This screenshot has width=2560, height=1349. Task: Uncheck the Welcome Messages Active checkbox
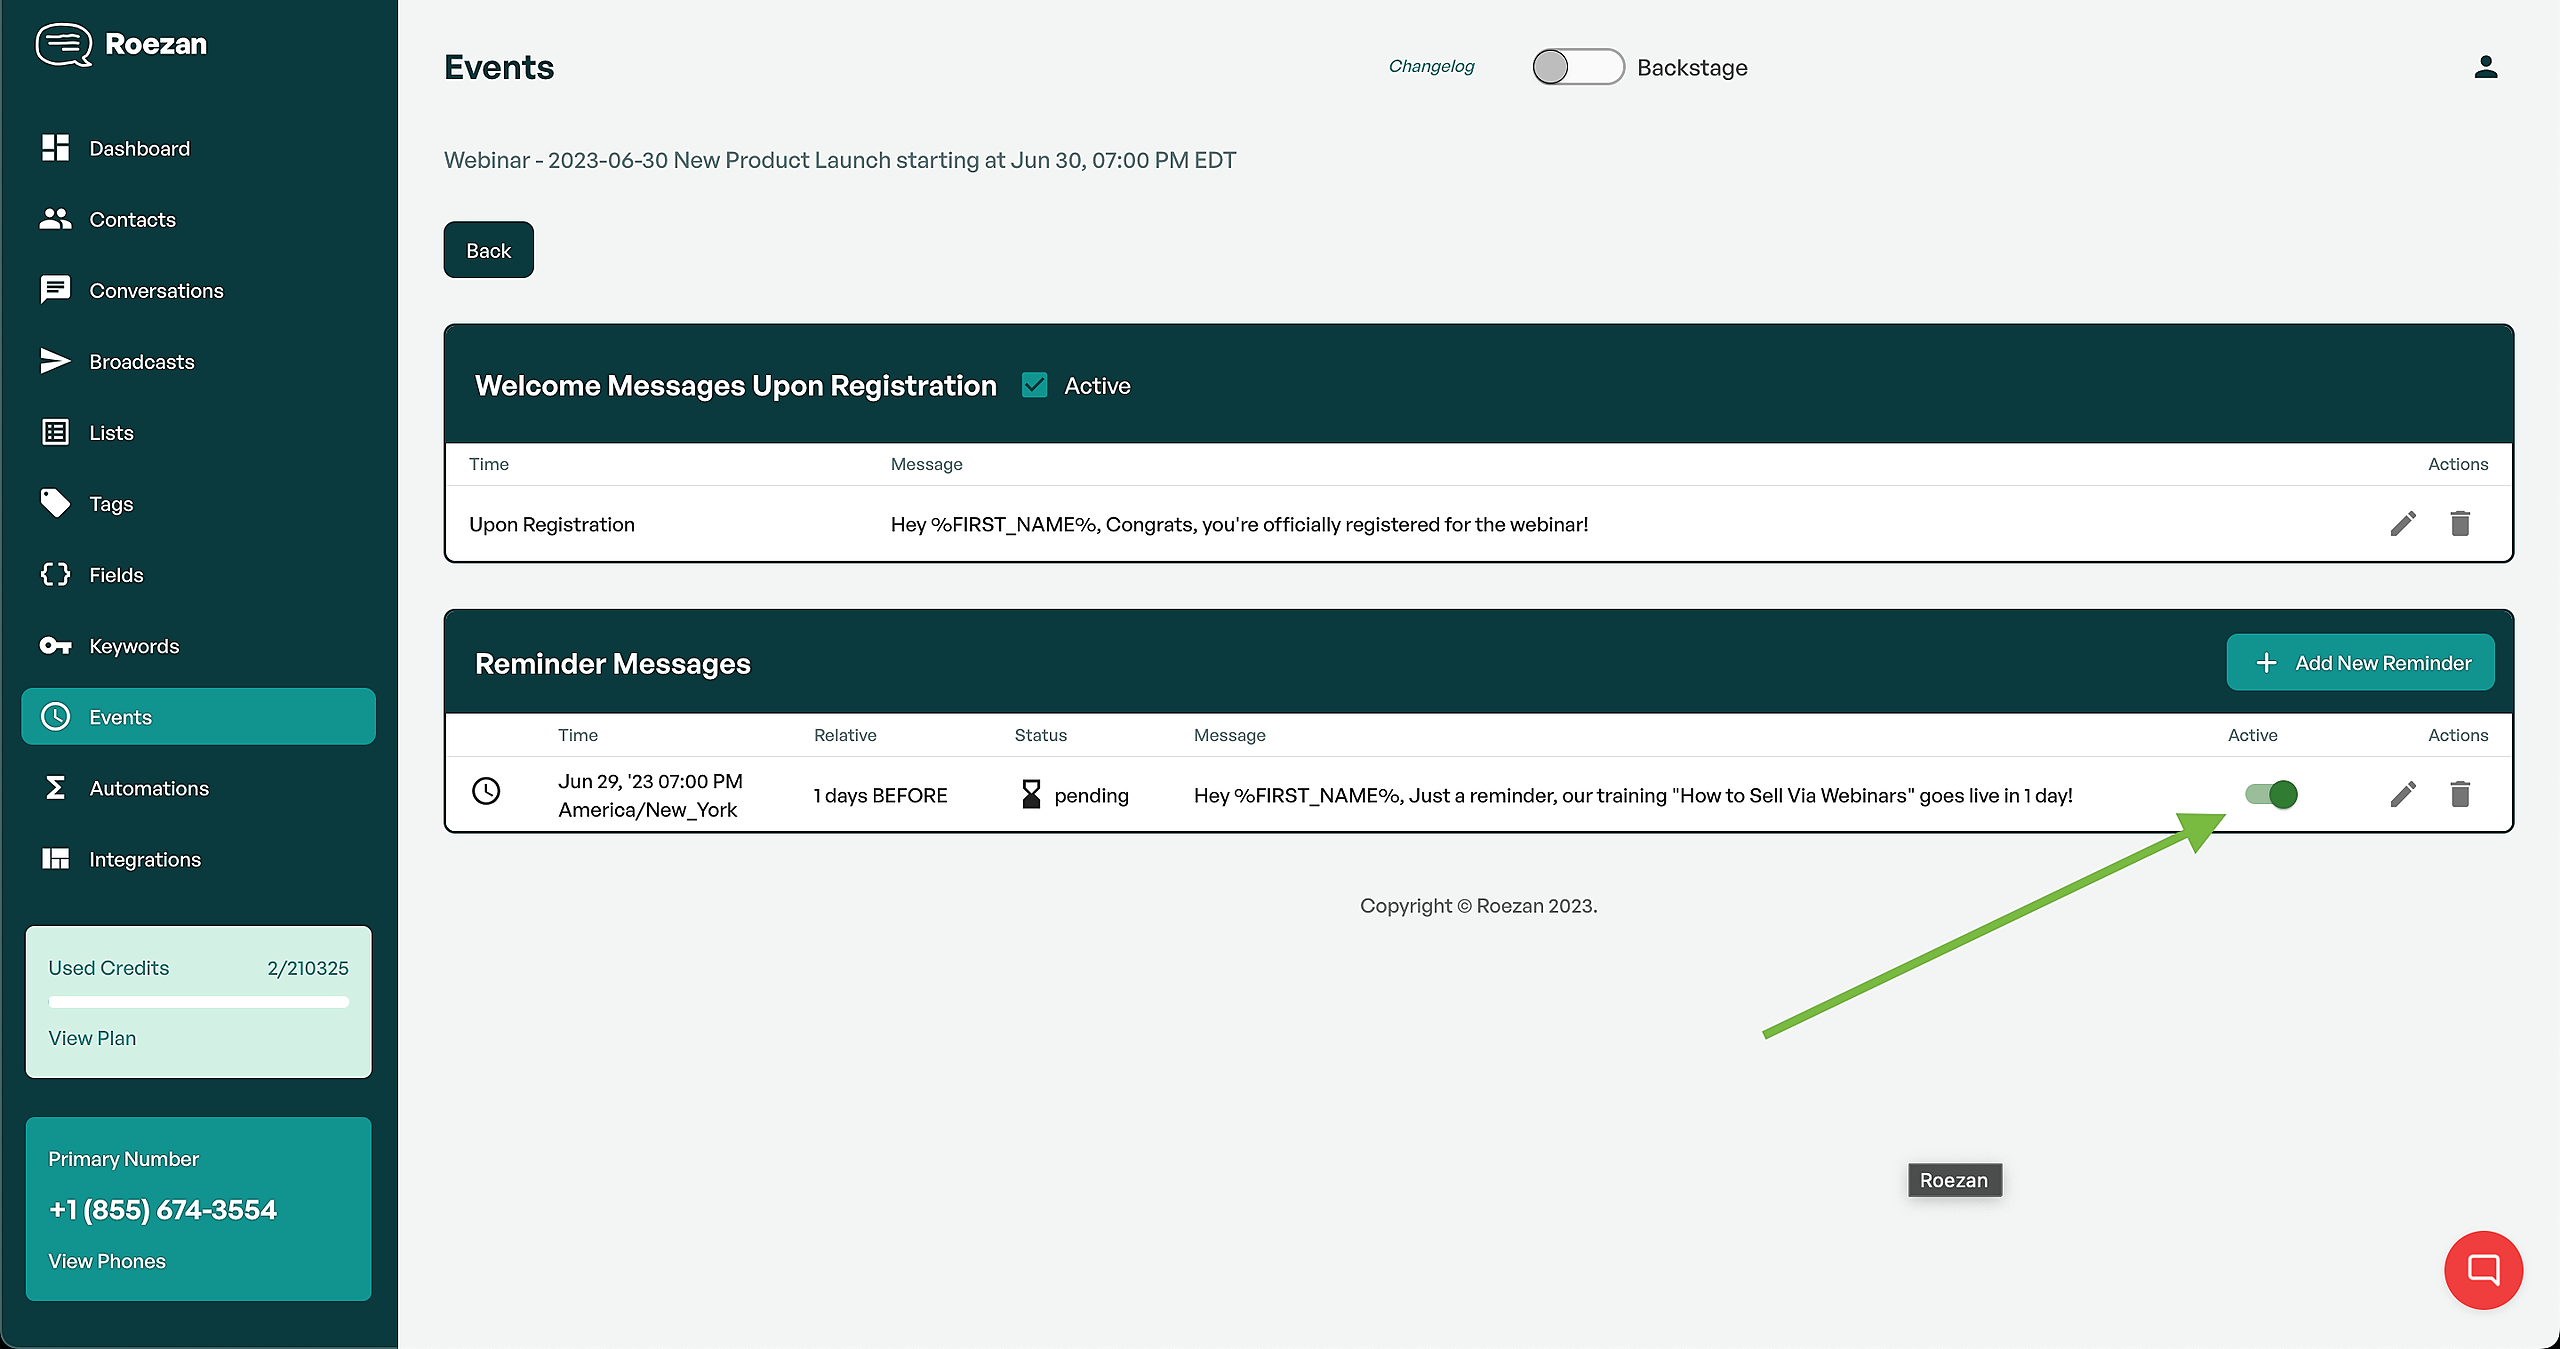tap(1034, 385)
